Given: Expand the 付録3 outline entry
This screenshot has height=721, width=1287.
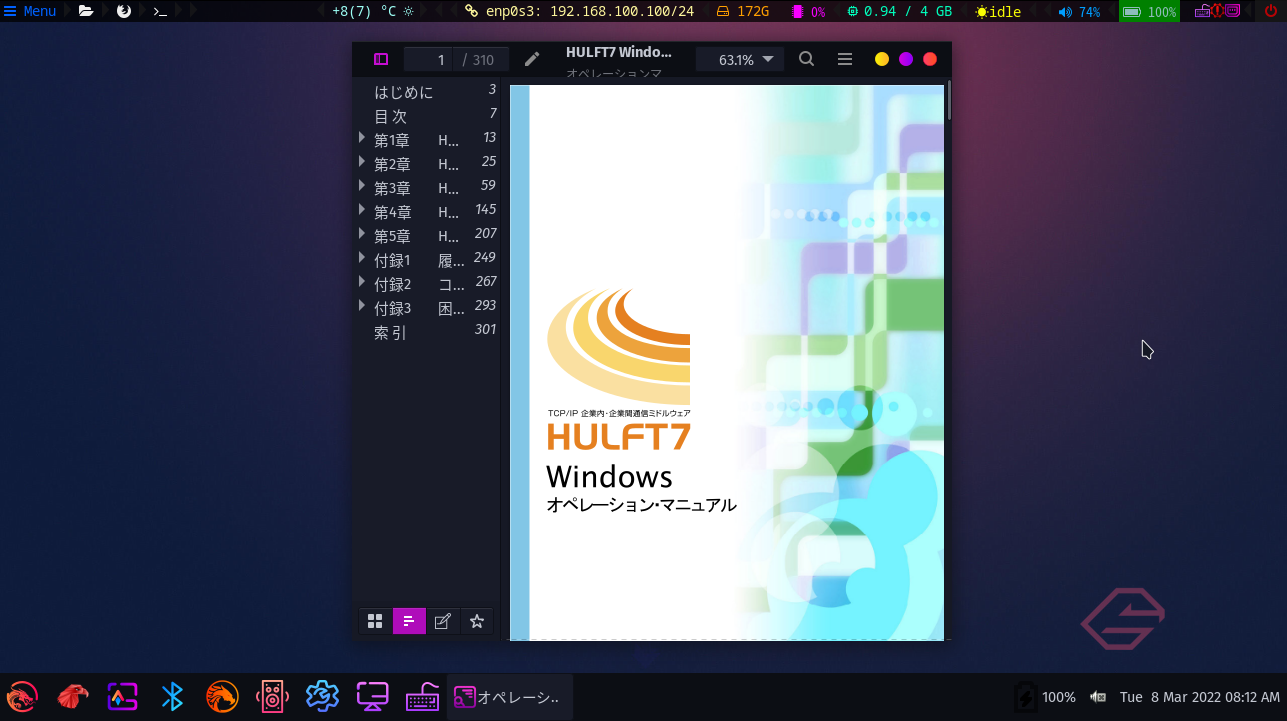Looking at the screenshot, I should [362, 305].
